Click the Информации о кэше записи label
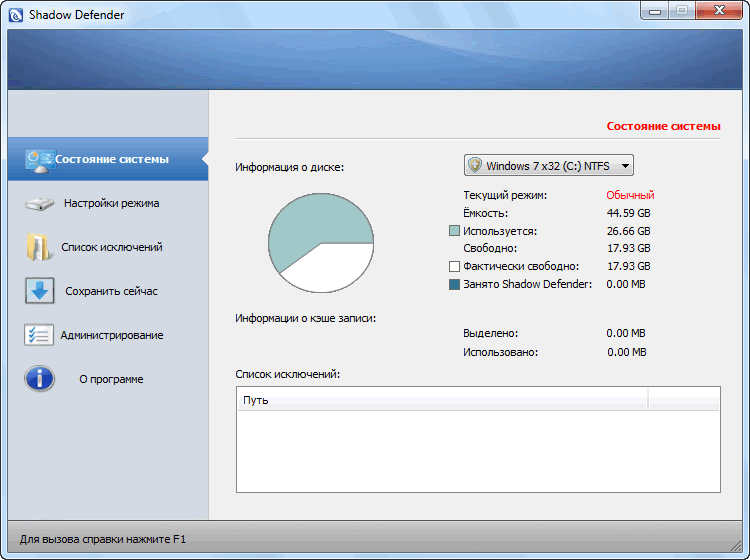The width and height of the screenshot is (750, 560). pos(306,318)
